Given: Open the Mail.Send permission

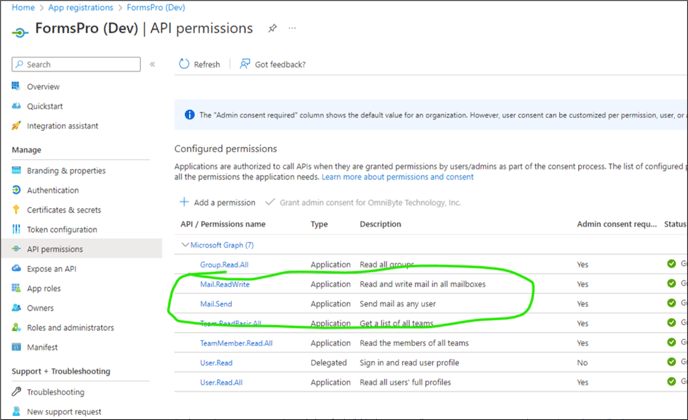Looking at the screenshot, I should (216, 304).
